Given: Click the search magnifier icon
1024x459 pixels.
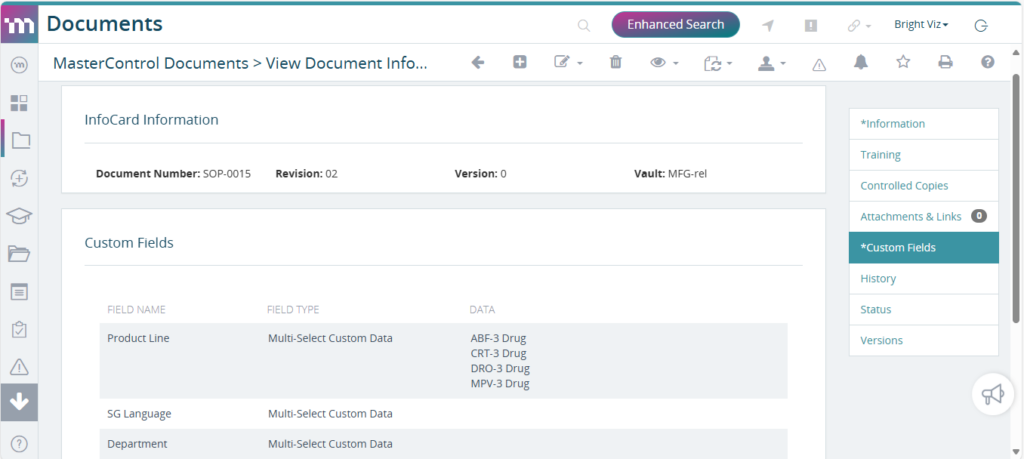Looking at the screenshot, I should 584,25.
